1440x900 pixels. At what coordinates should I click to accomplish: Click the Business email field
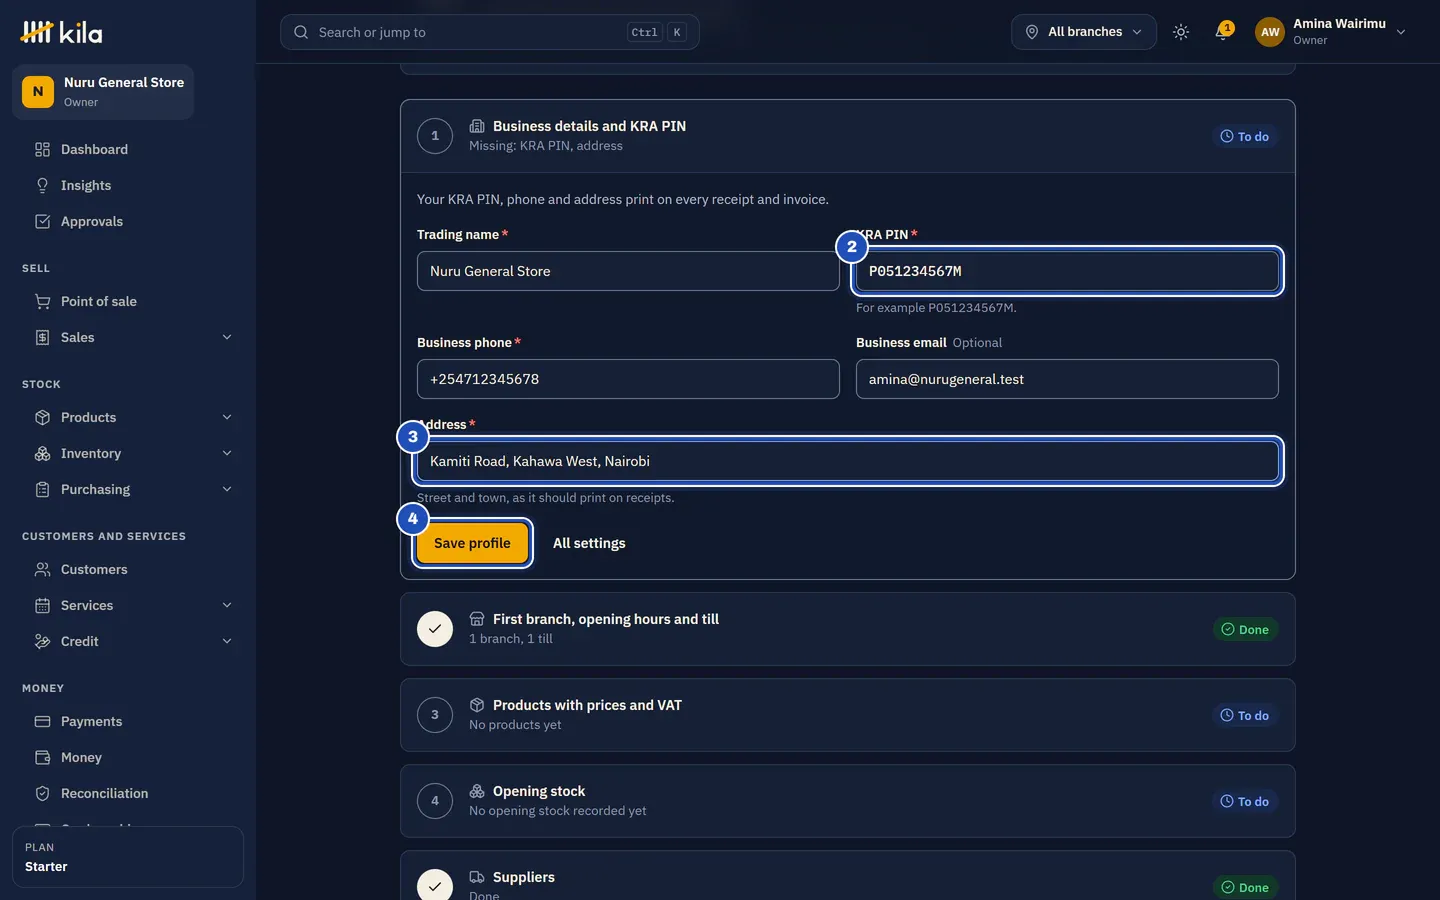coord(1067,379)
